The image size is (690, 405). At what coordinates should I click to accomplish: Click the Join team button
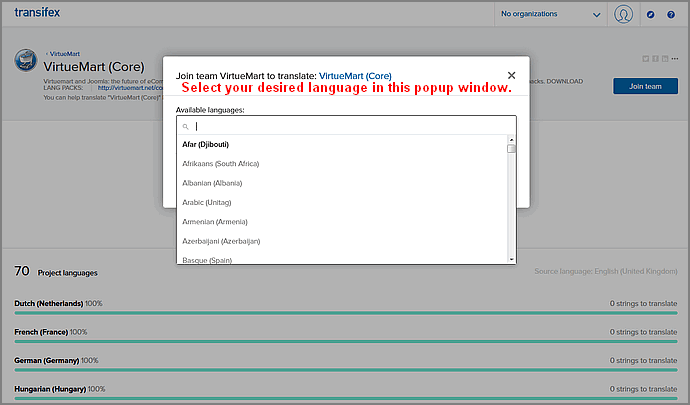(x=645, y=86)
